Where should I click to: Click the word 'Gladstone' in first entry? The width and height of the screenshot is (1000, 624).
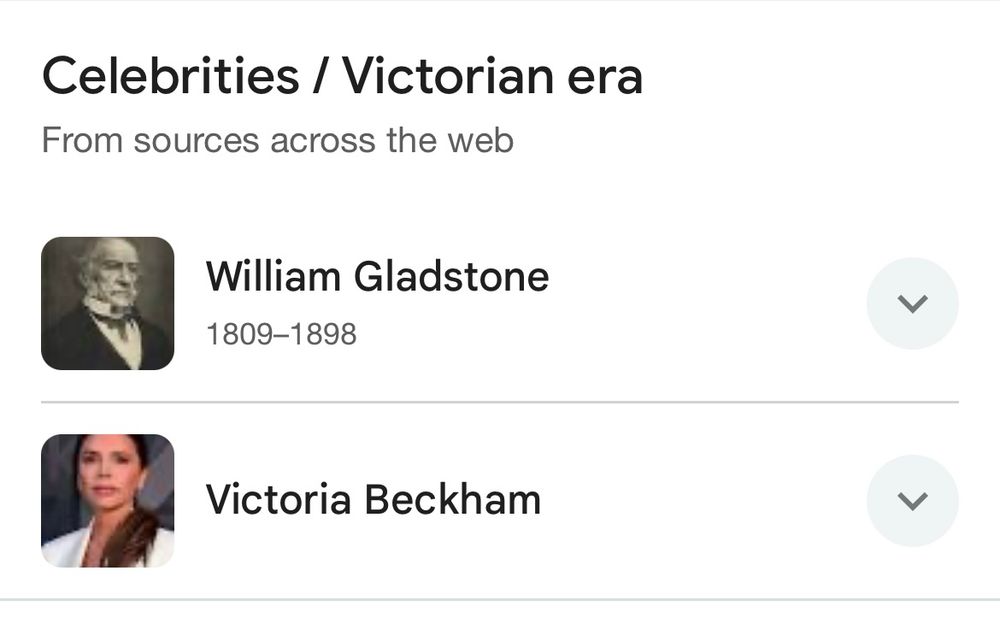pos(451,276)
